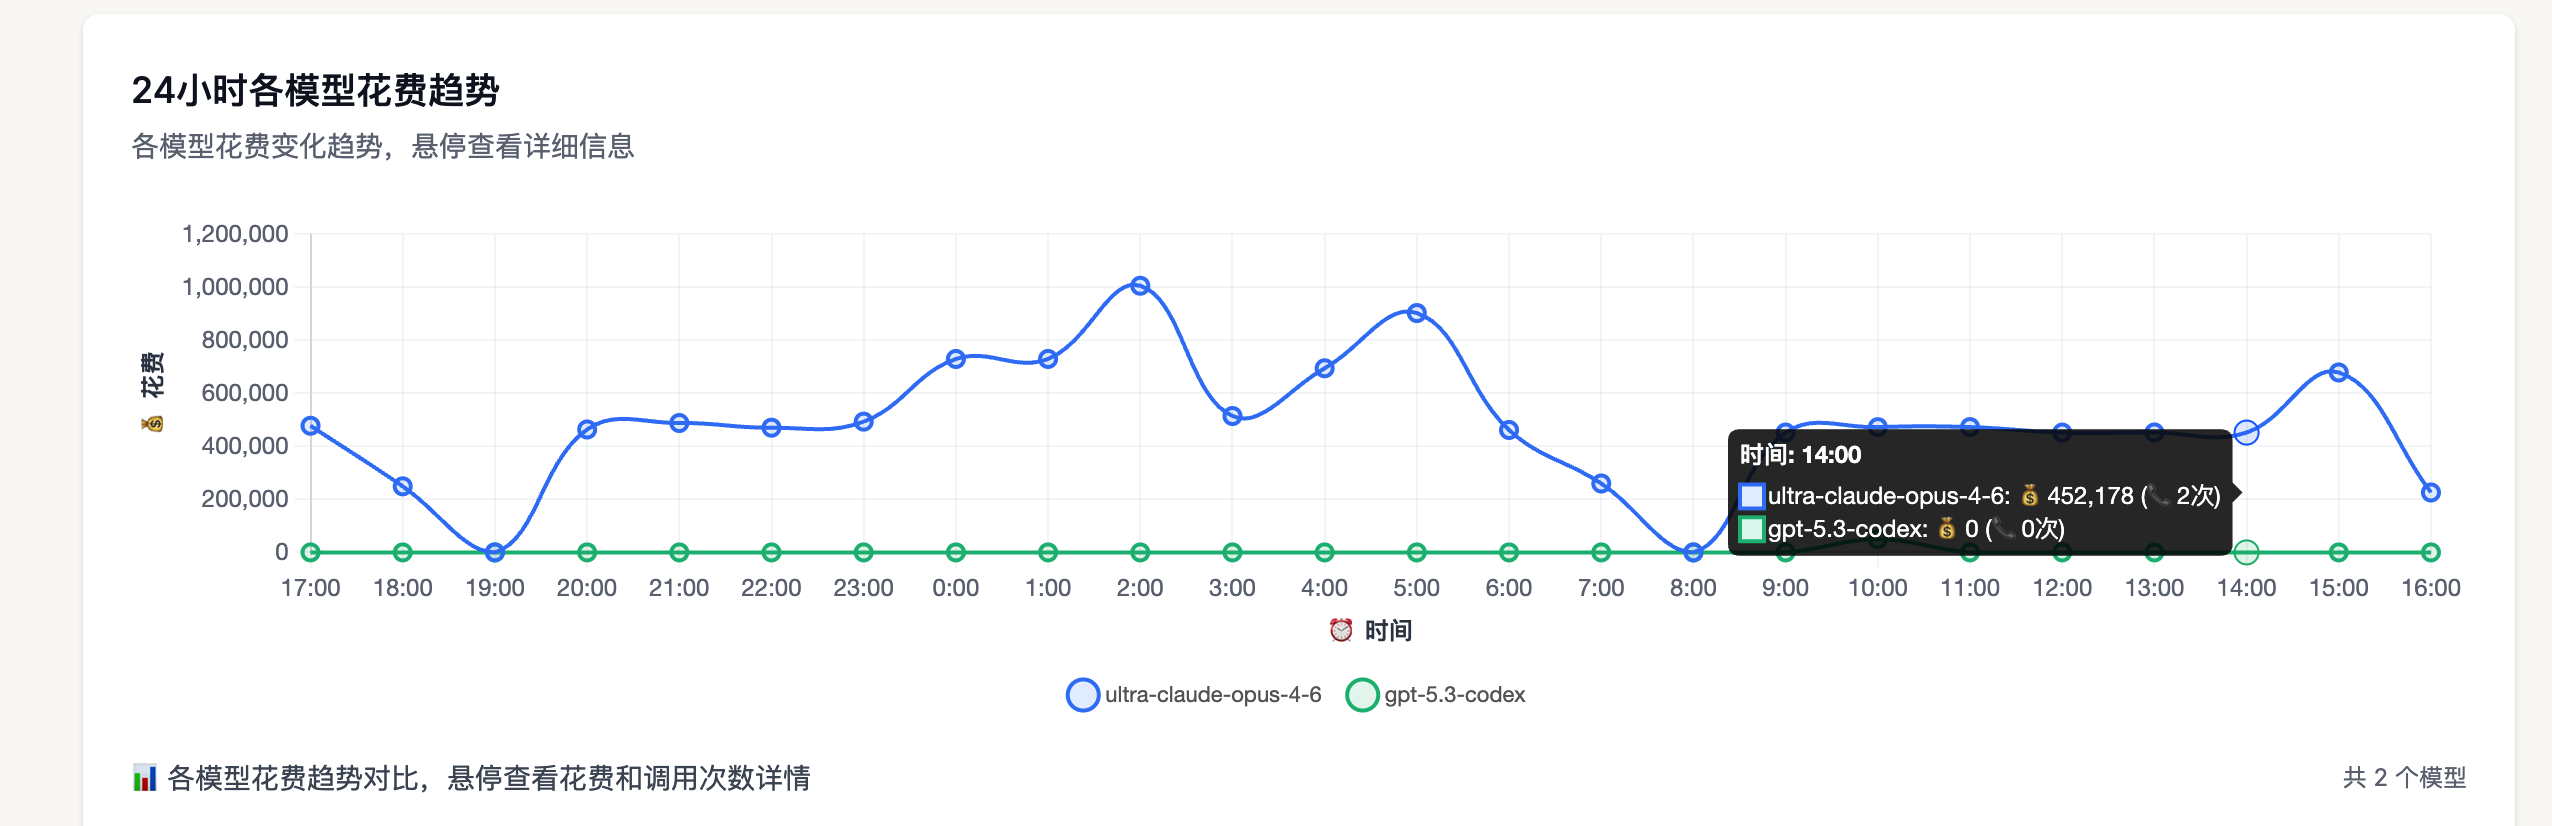Click the blue data point at 16:00
This screenshot has height=826, width=2552.
(x=2431, y=492)
